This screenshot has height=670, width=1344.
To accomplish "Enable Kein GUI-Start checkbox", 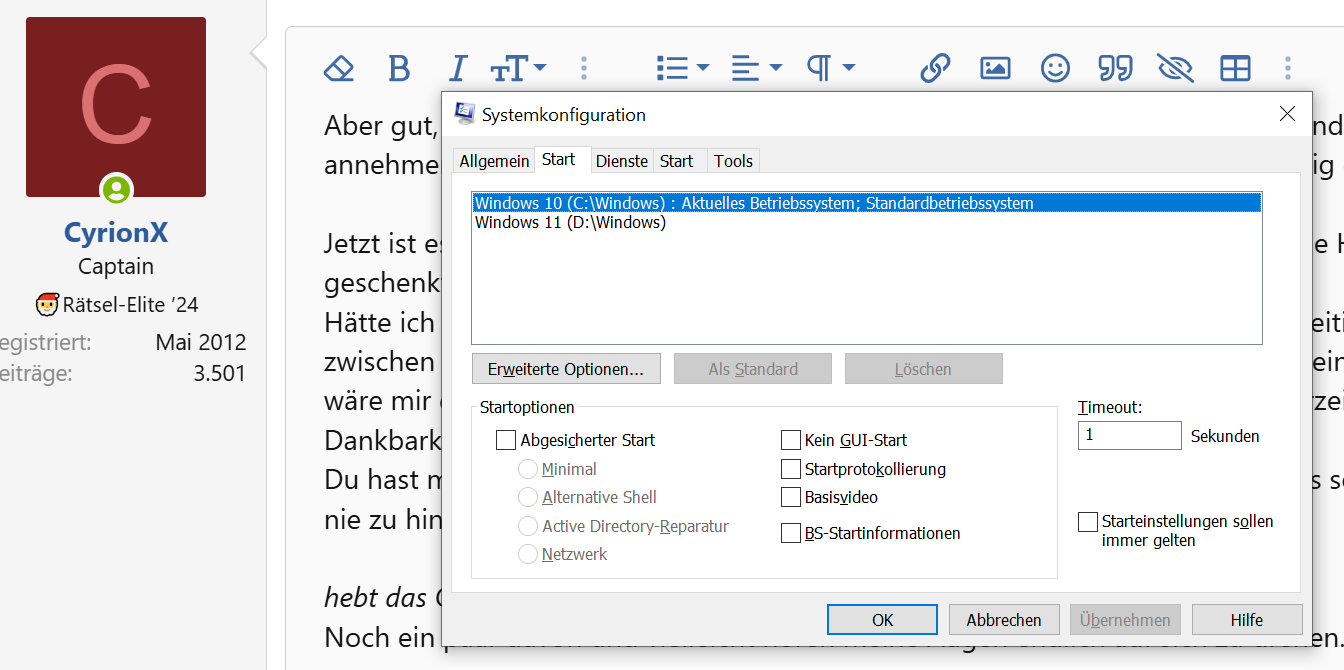I will point(791,440).
